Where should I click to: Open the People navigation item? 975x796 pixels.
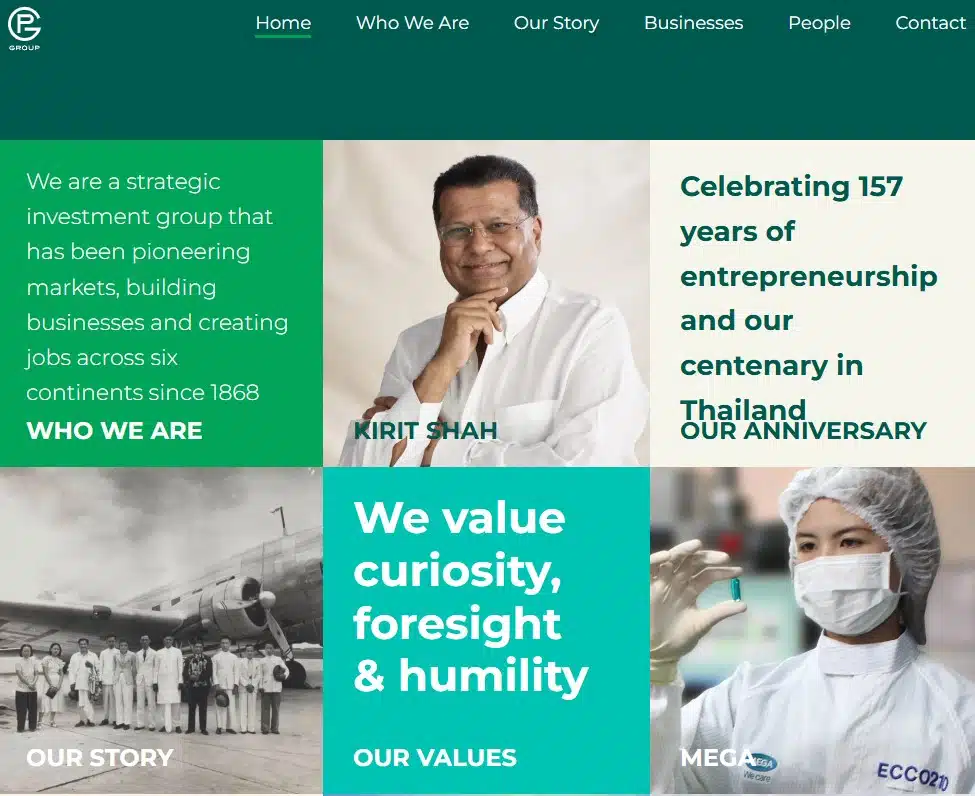(819, 23)
